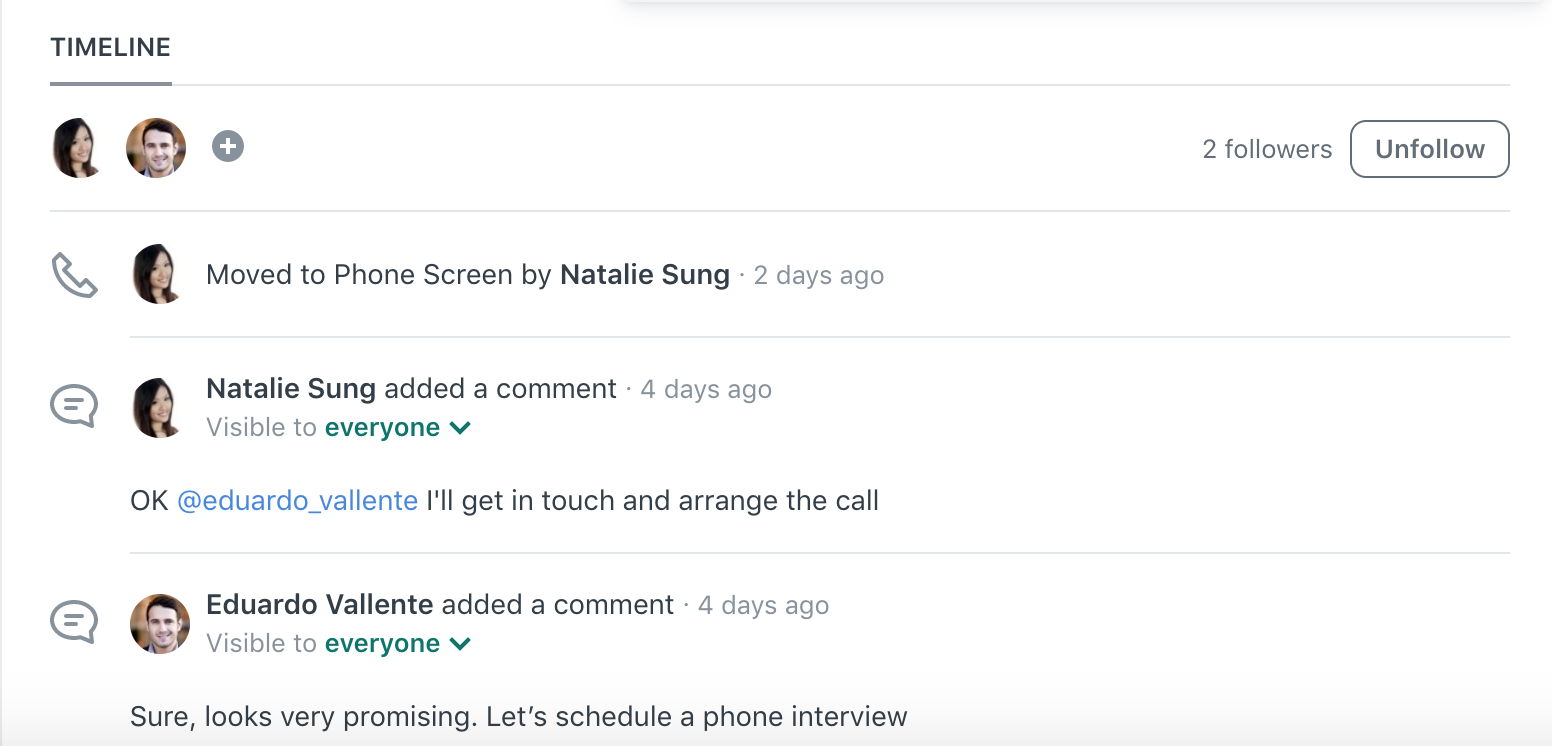This screenshot has width=1552, height=746.
Task: Click Eduardo Vallente's name on his comment
Action: tap(320, 605)
